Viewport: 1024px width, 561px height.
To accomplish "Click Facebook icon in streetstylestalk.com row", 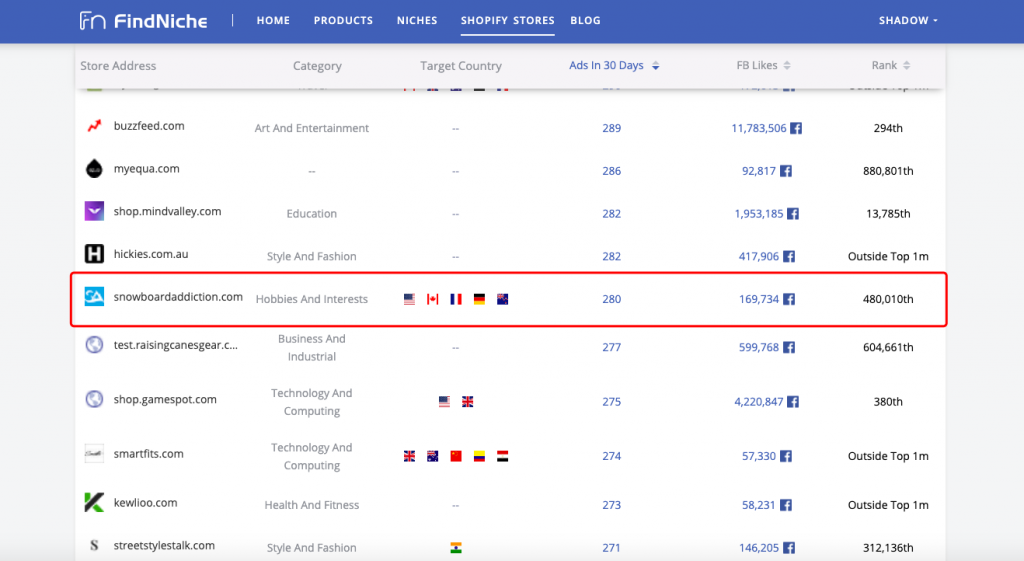I will click(789, 548).
